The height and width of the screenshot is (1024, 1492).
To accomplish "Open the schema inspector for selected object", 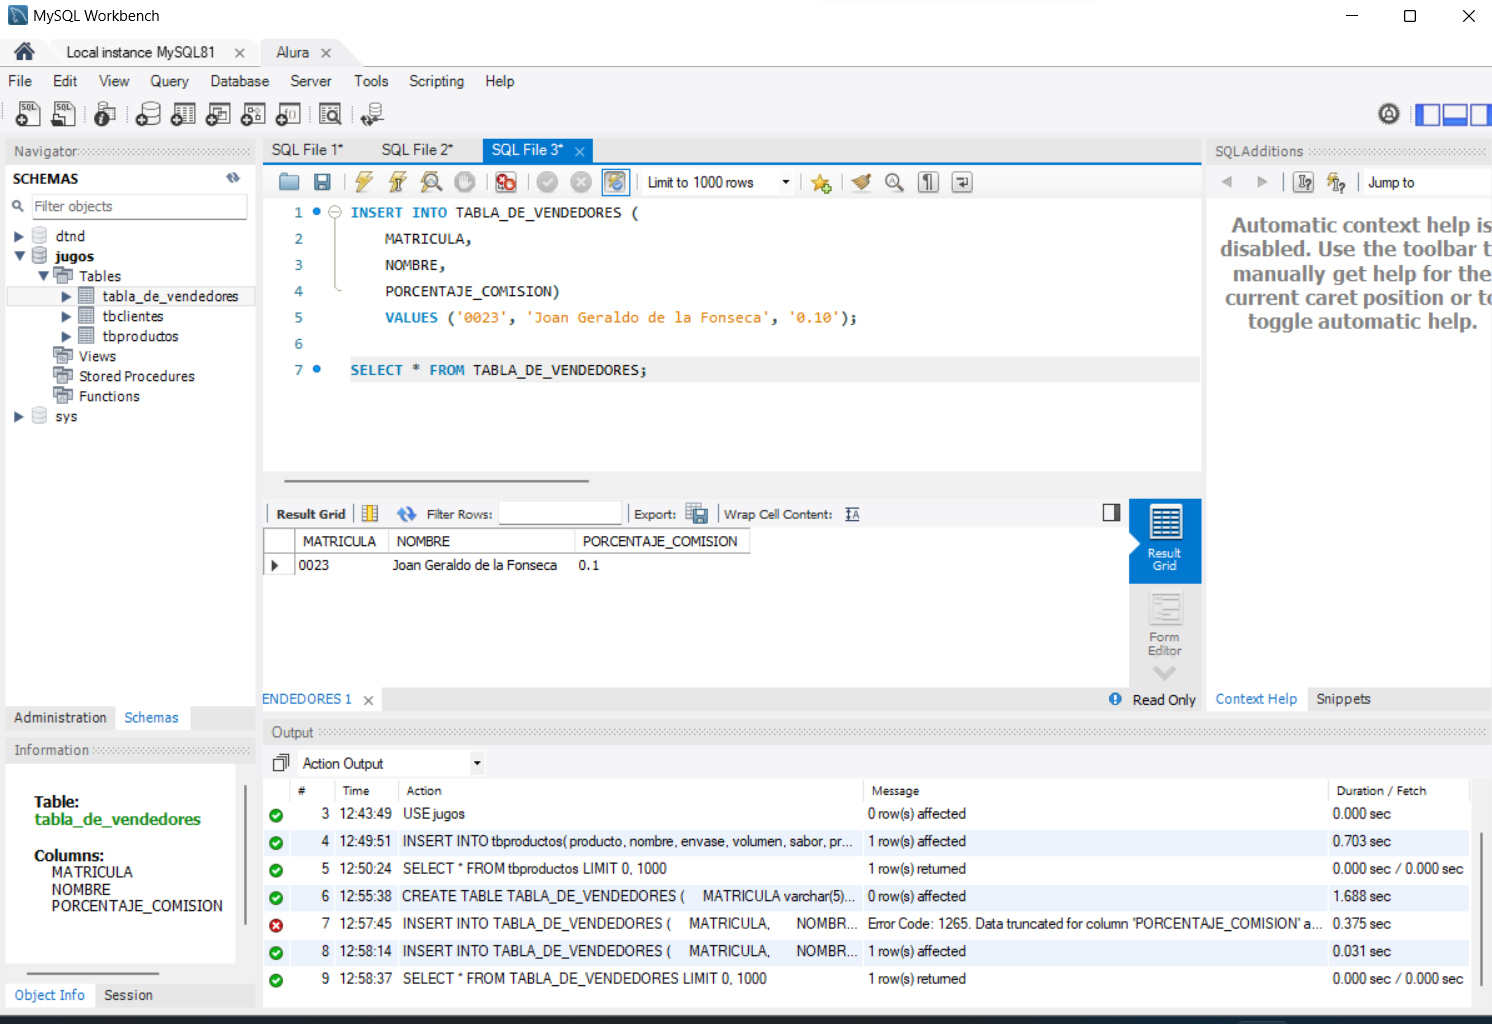I will tap(105, 114).
